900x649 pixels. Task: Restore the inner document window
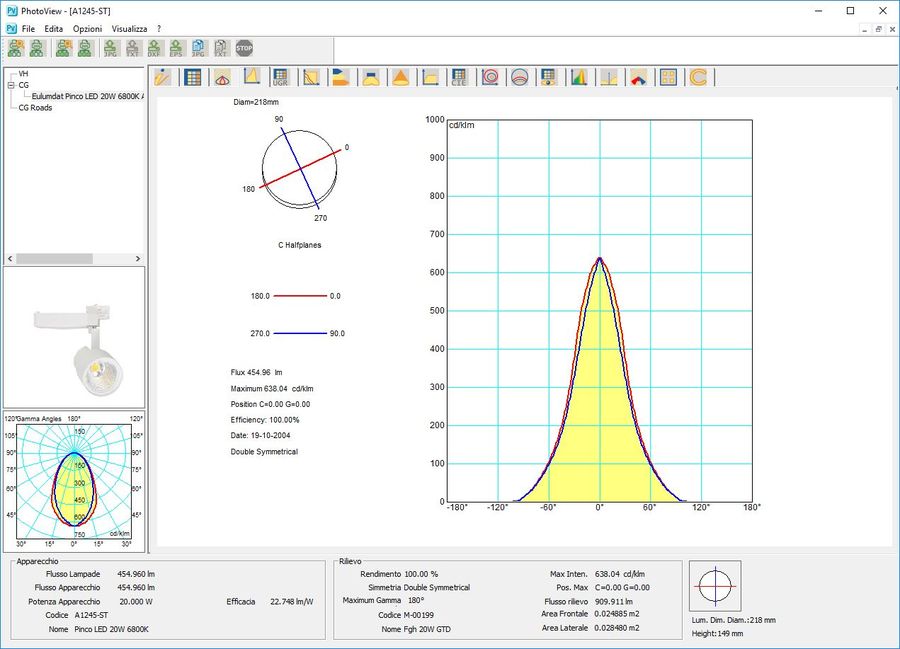(878, 29)
